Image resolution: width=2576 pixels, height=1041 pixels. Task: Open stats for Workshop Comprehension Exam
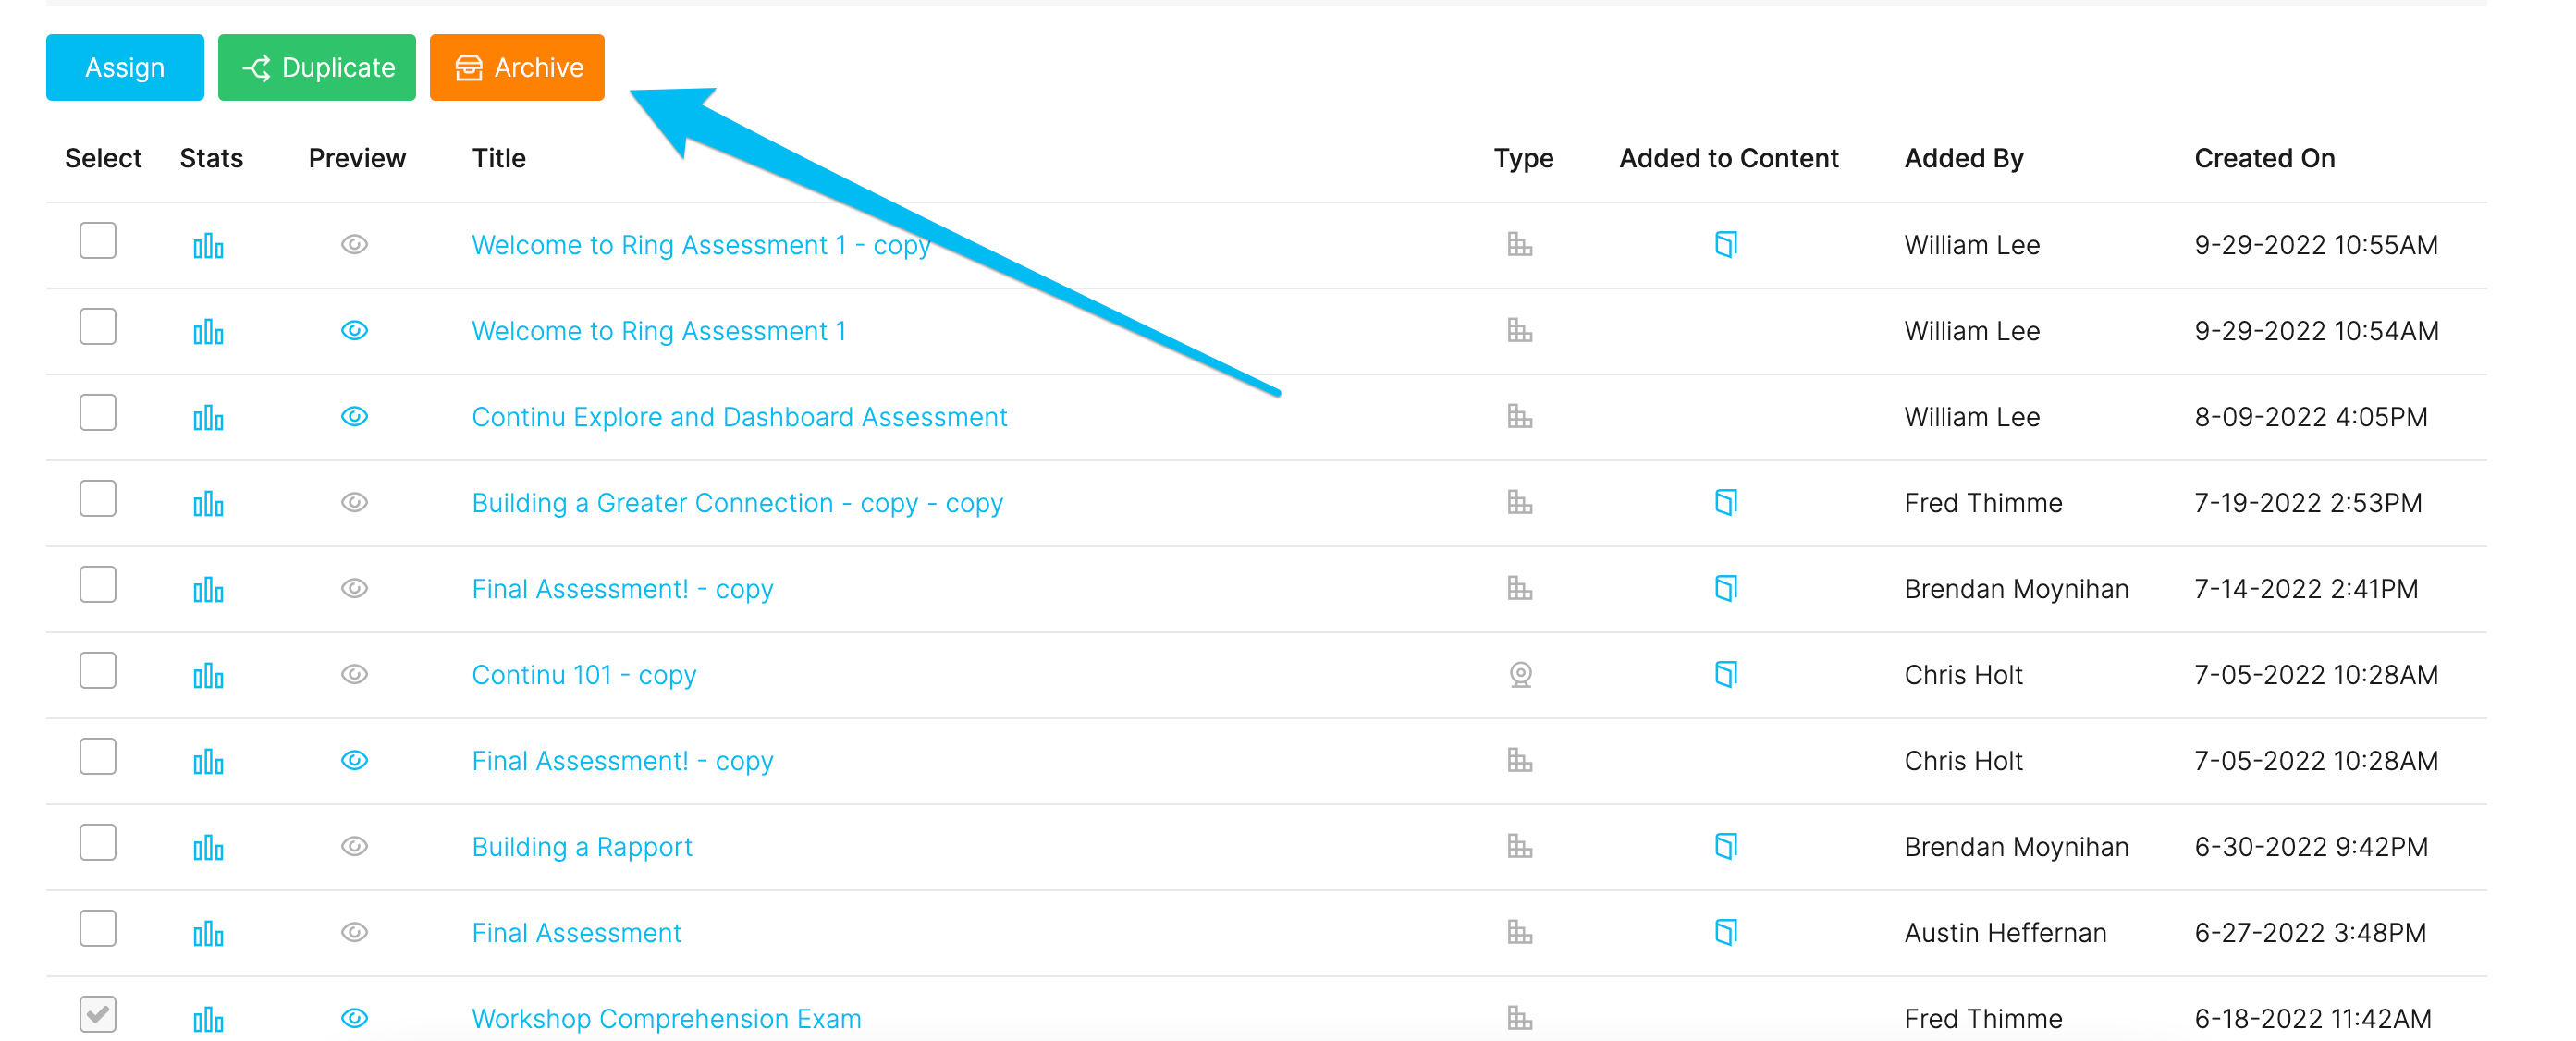click(208, 1019)
